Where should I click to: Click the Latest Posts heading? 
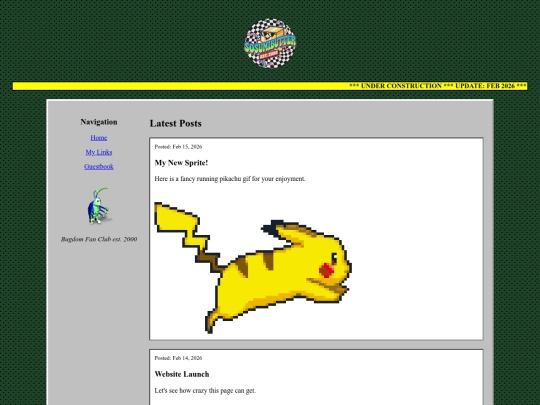pos(176,123)
